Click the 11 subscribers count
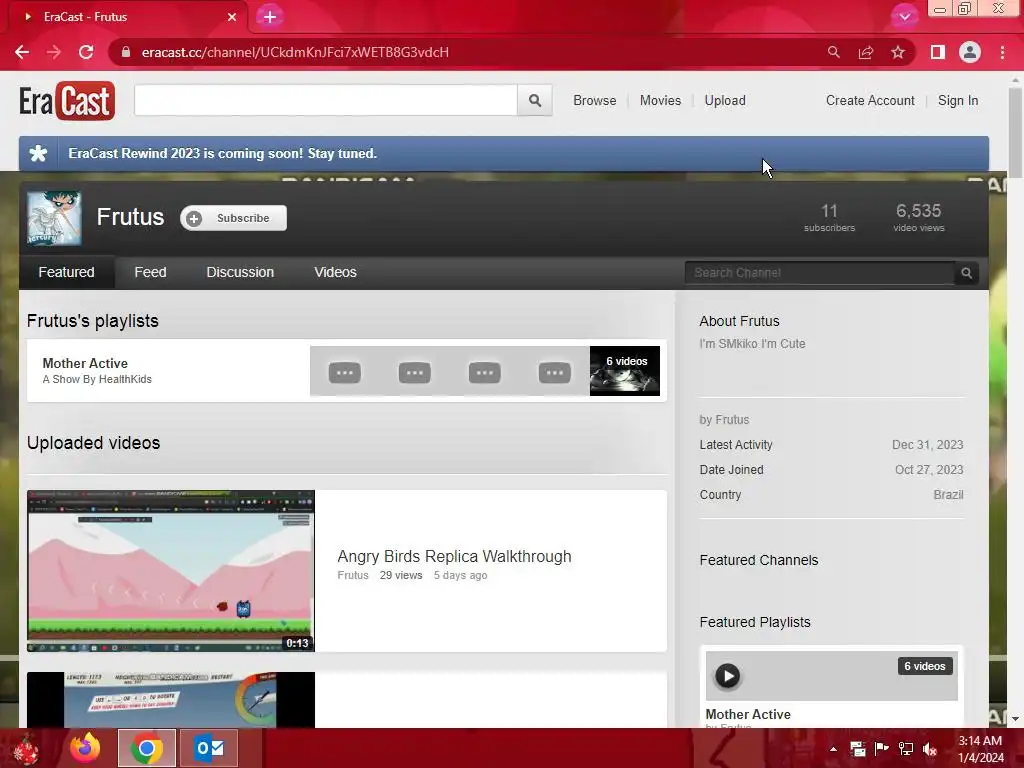 (829, 217)
